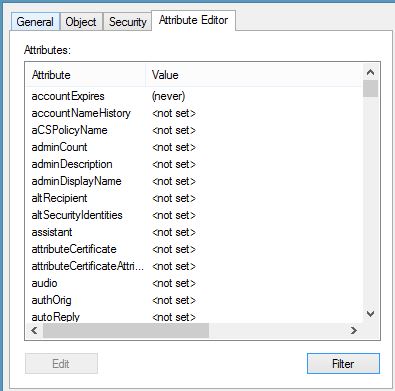
Task: Open the Security tab
Action: click(x=127, y=22)
